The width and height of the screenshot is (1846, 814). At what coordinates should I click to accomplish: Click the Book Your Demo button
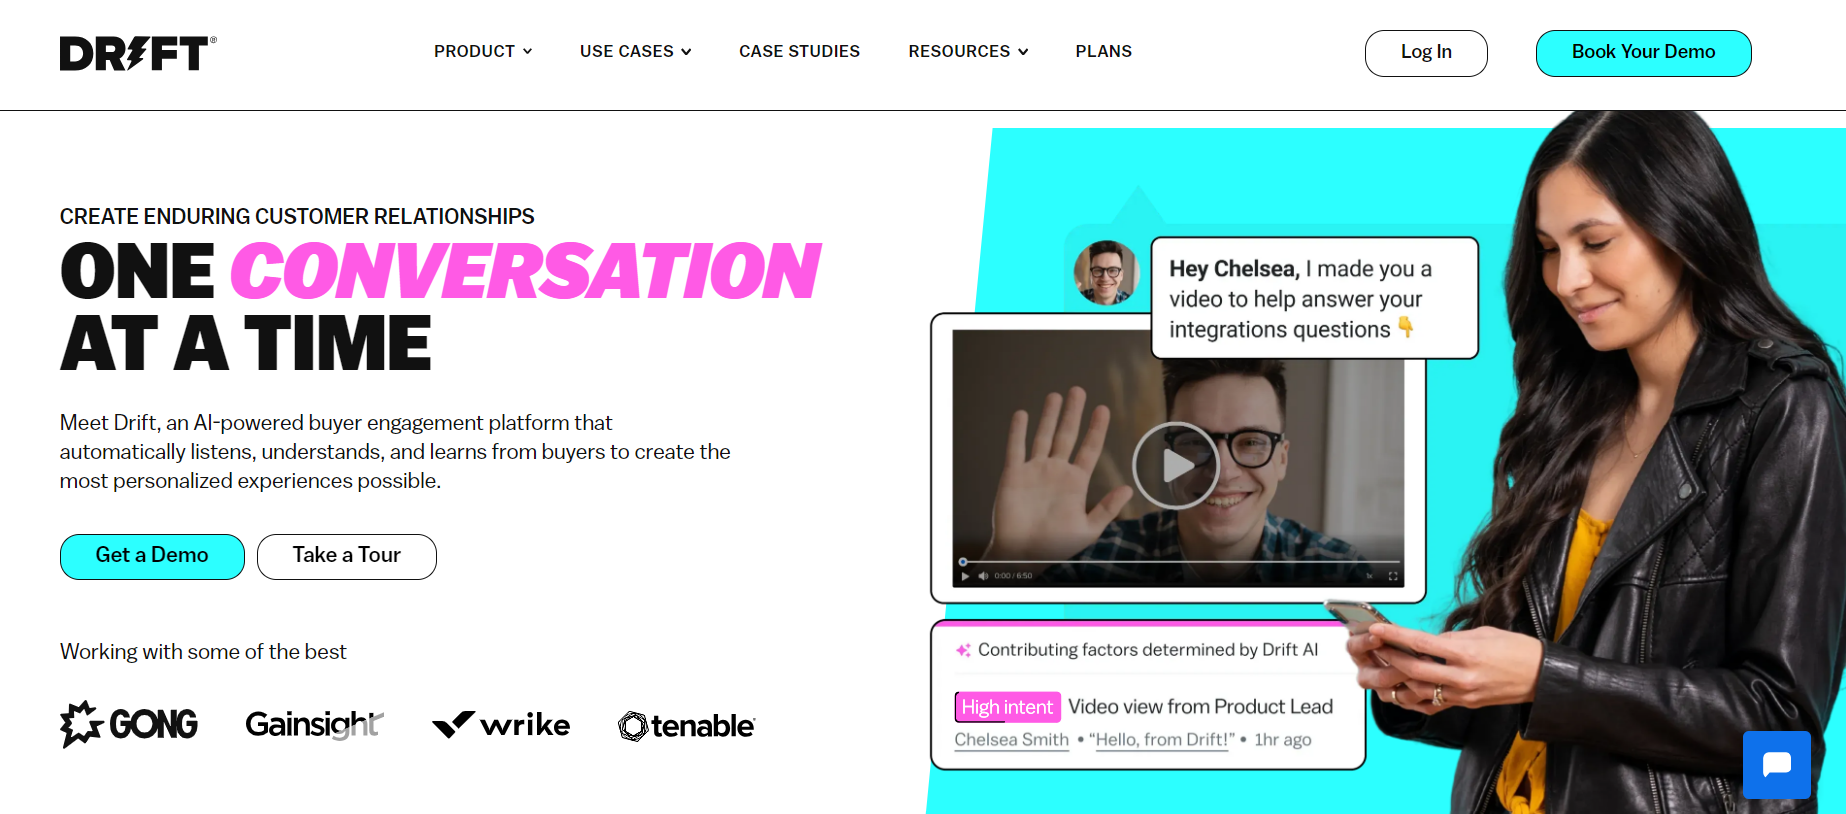coord(1643,53)
